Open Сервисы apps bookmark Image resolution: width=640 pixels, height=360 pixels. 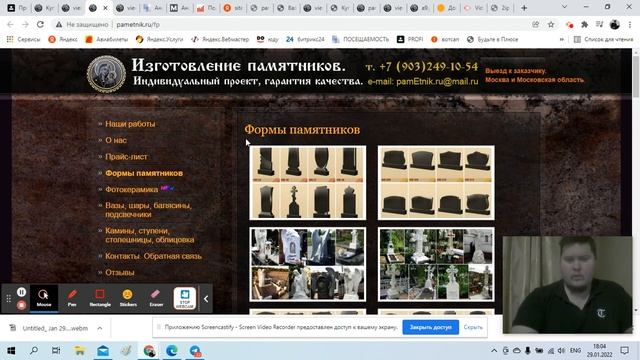23,39
